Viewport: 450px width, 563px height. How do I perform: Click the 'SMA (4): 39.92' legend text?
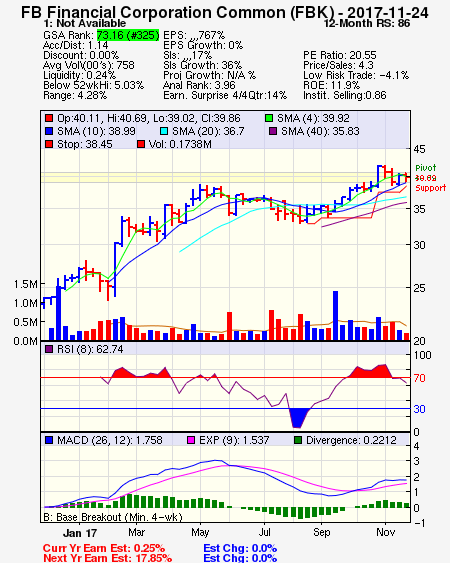pyautogui.click(x=313, y=118)
